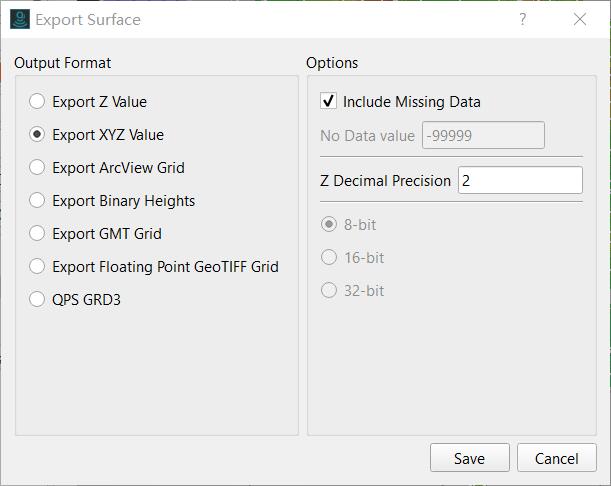Select Export GMT Grid option

coord(37,233)
